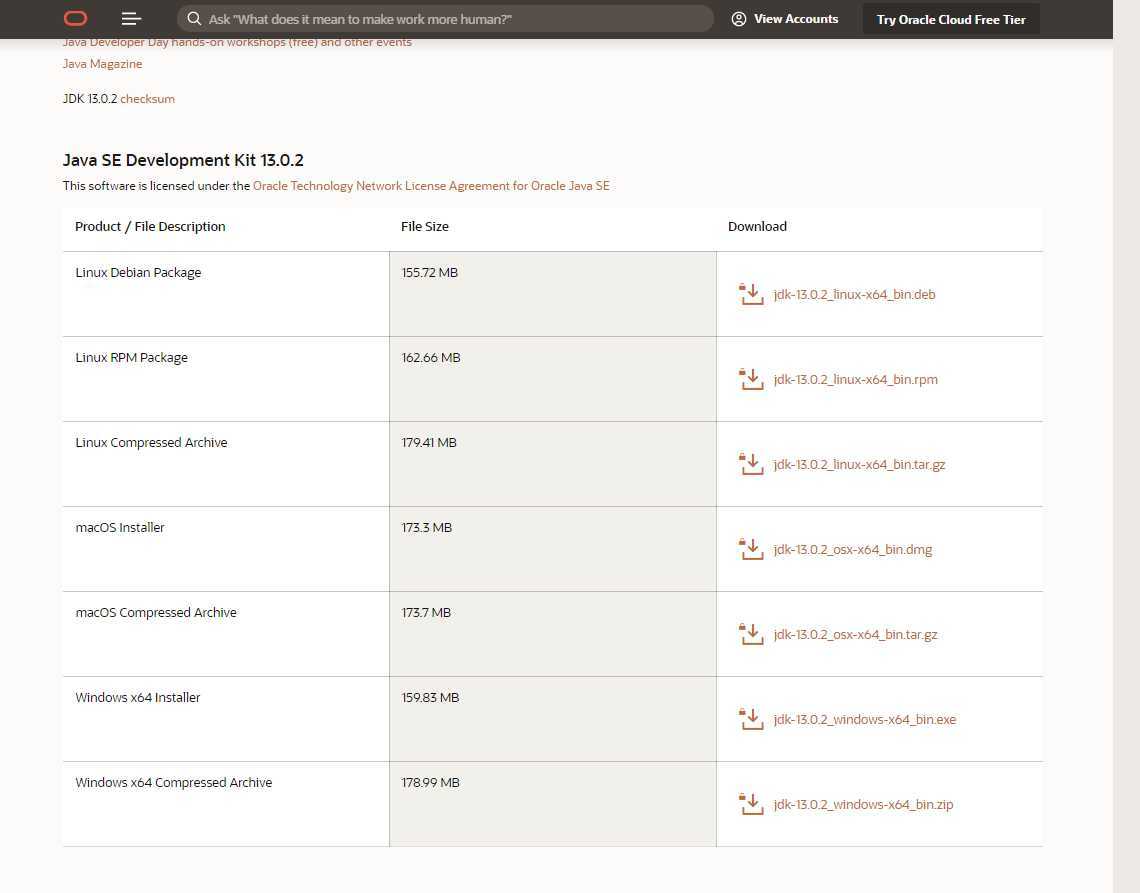1140x893 pixels.
Task: Click the 'Download' column header
Action: (757, 227)
